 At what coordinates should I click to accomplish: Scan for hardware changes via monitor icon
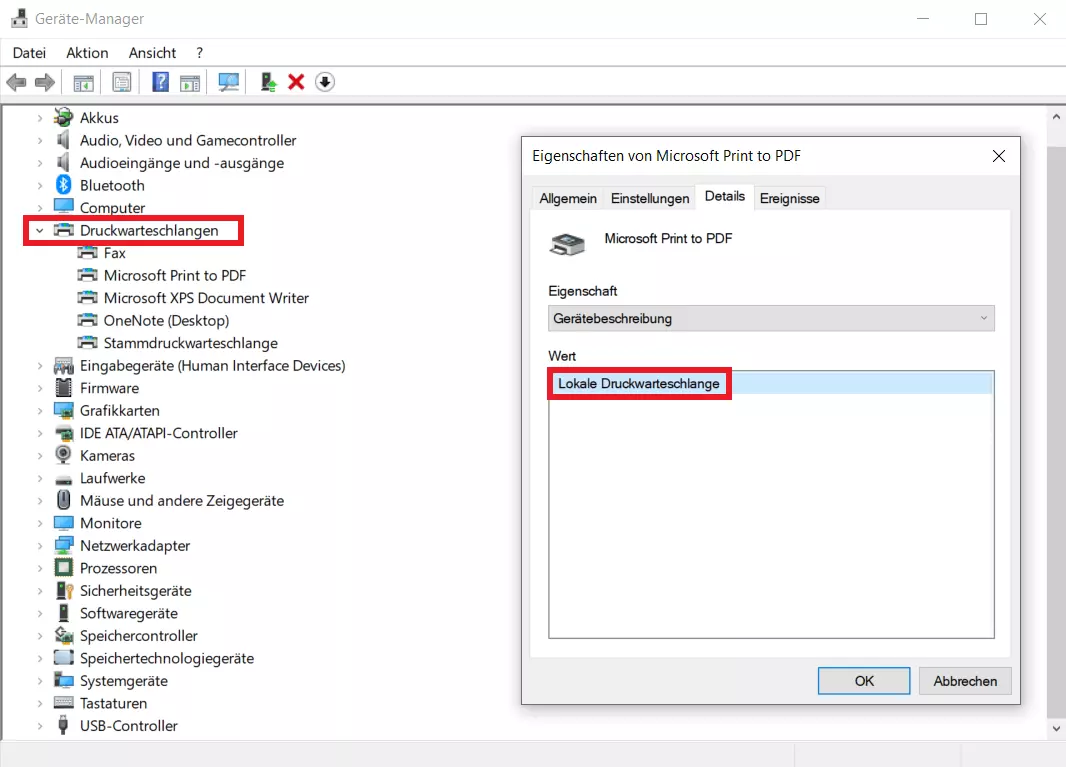coord(228,82)
